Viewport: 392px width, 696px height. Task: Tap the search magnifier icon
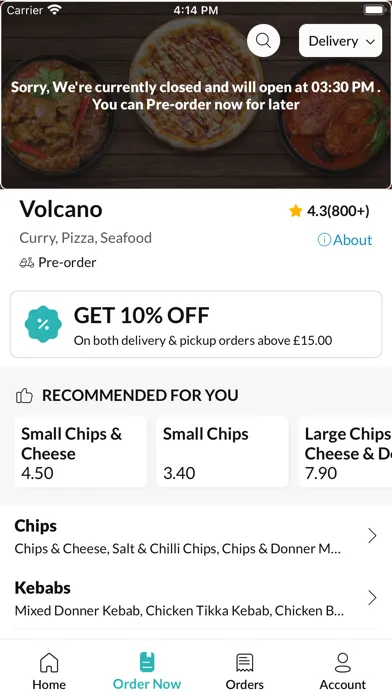[x=263, y=40]
